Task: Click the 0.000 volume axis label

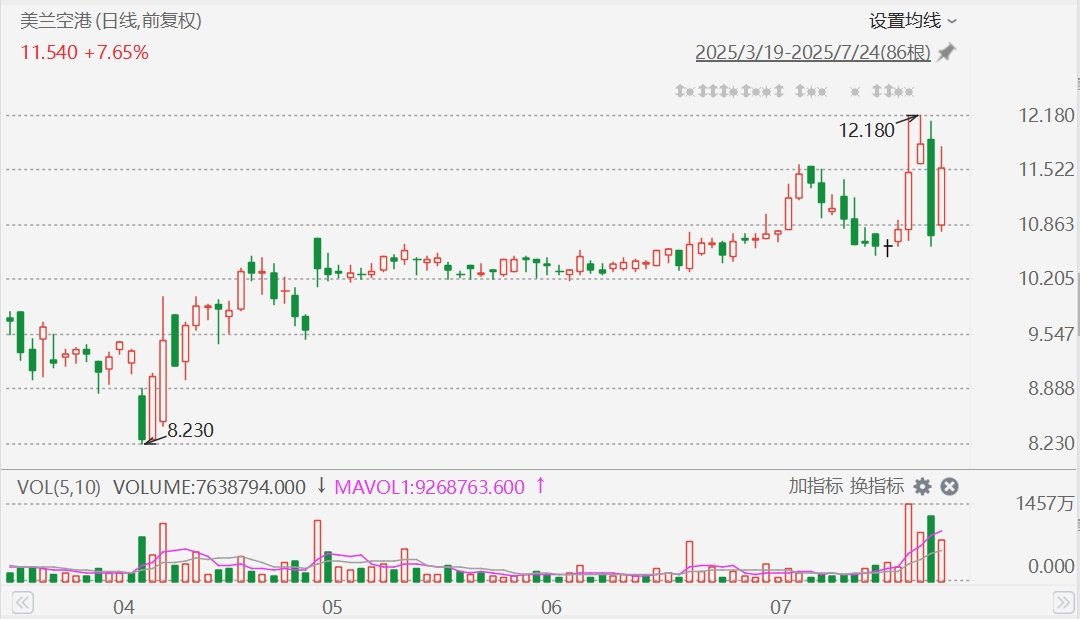Action: [1051, 566]
